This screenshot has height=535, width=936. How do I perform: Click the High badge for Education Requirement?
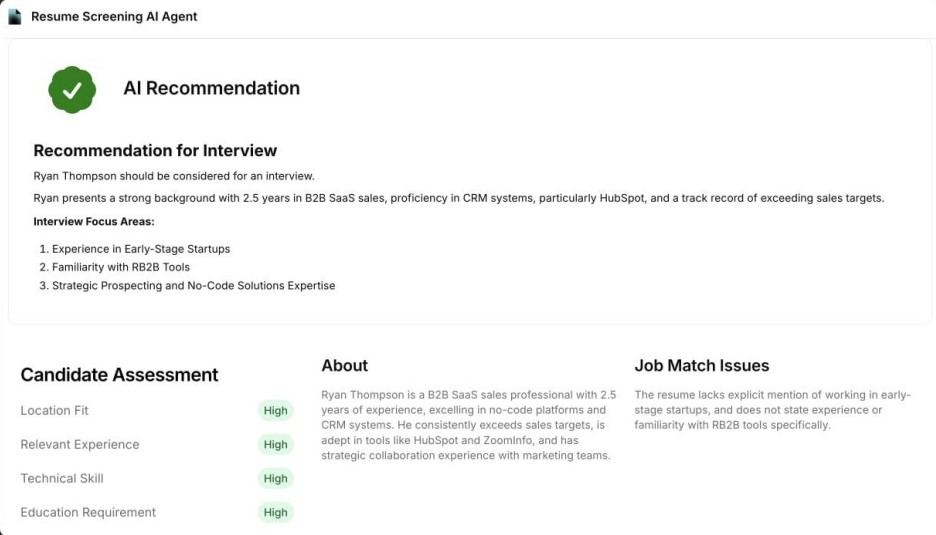click(x=275, y=513)
